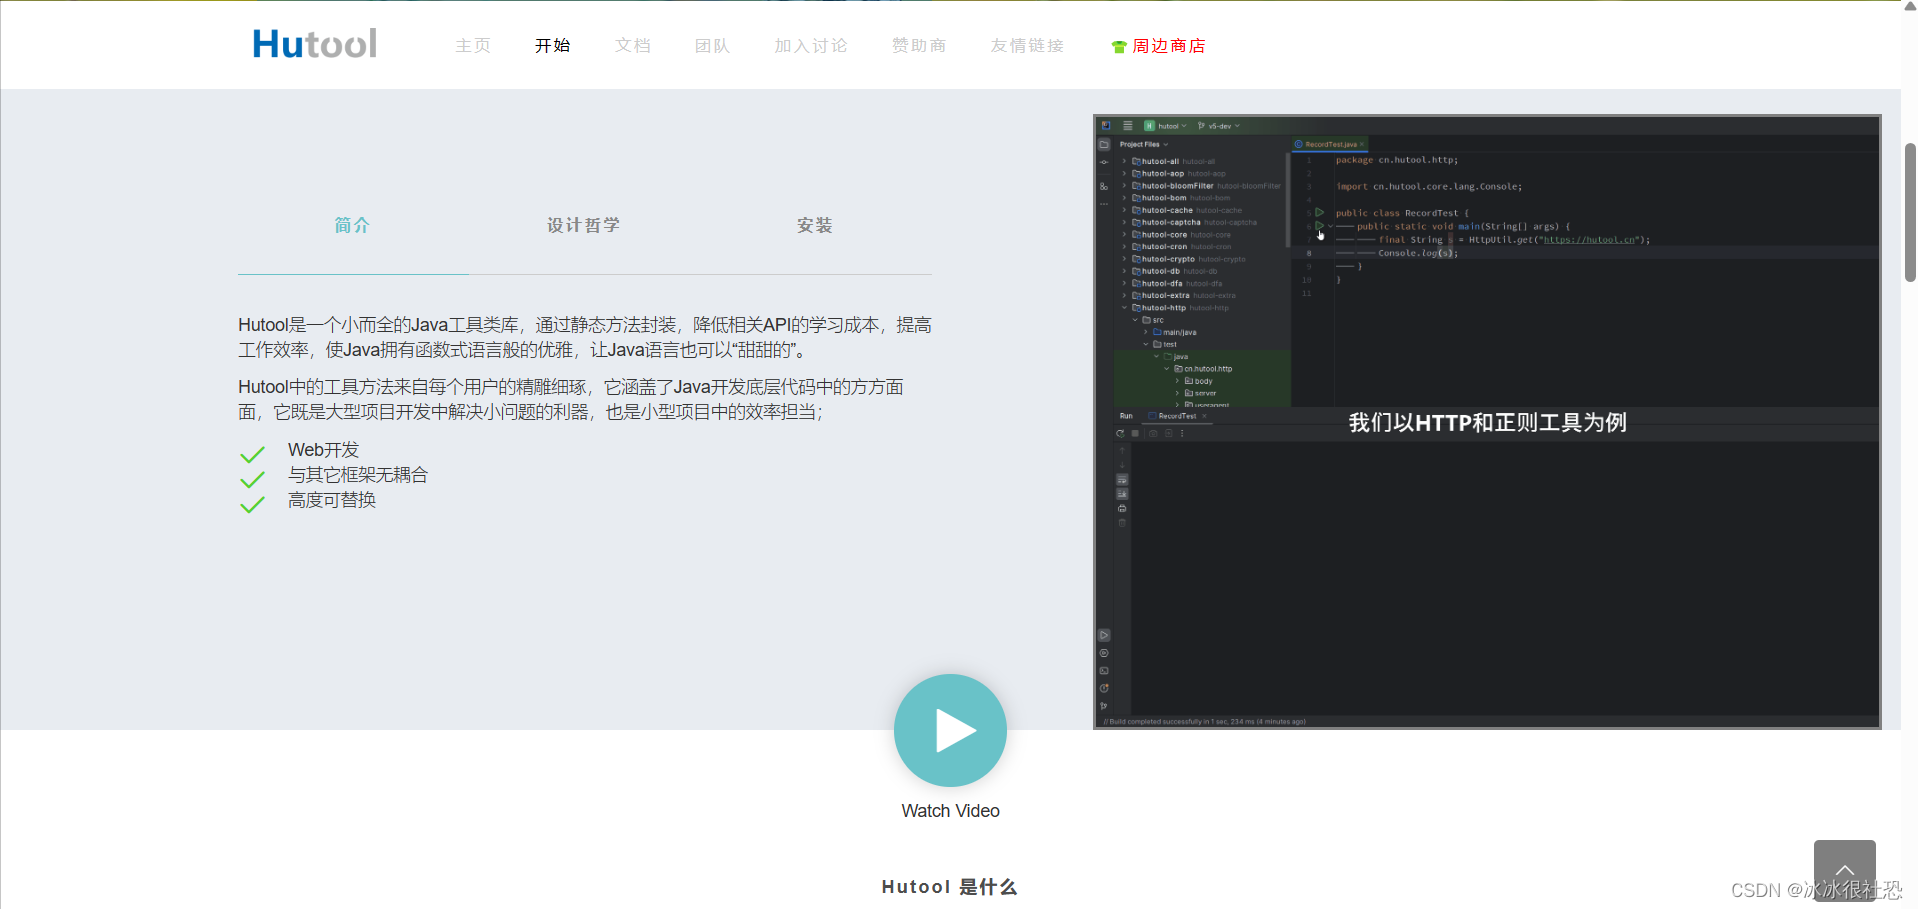Select the Terminal icon in the bottom stripe
The image size is (1918, 909).
pos(1104,671)
